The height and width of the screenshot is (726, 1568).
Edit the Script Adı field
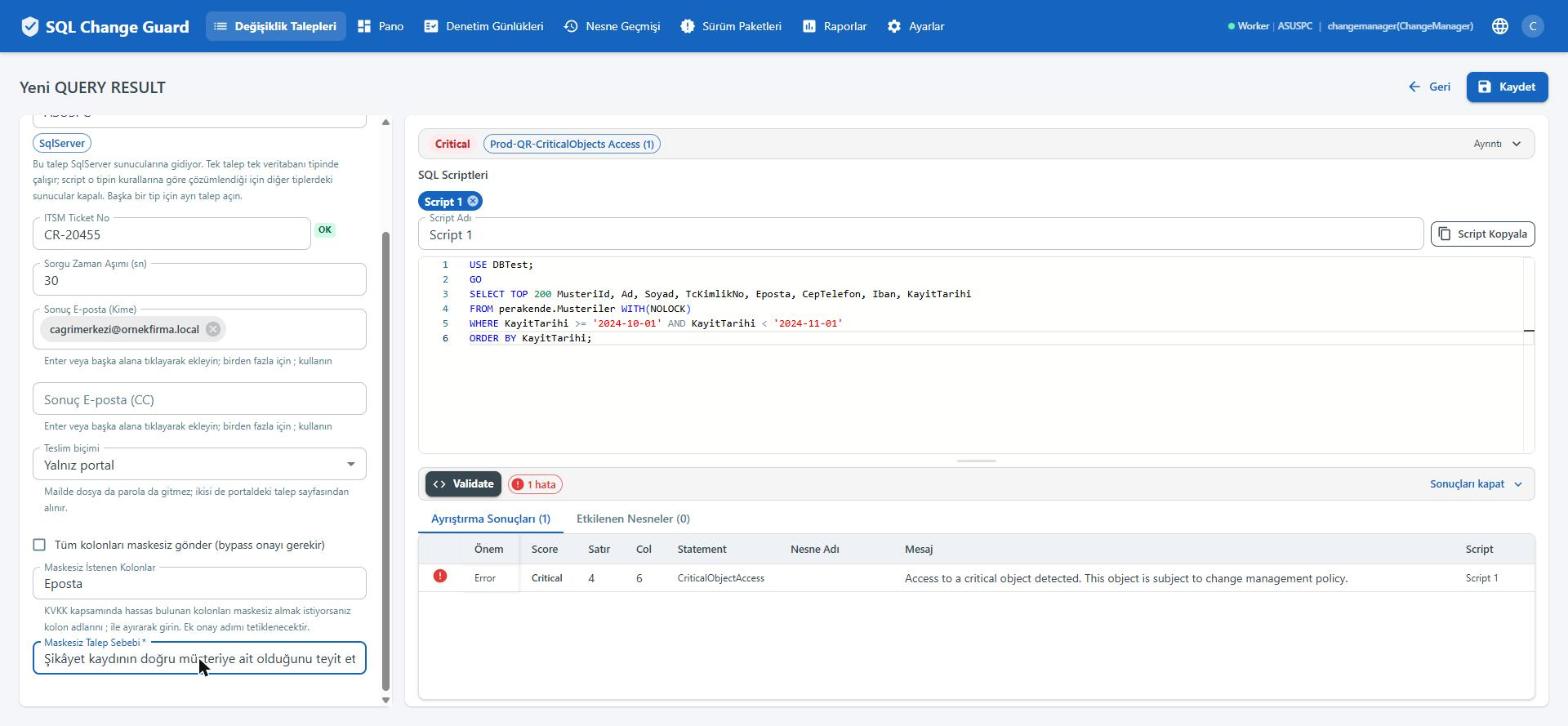(920, 234)
